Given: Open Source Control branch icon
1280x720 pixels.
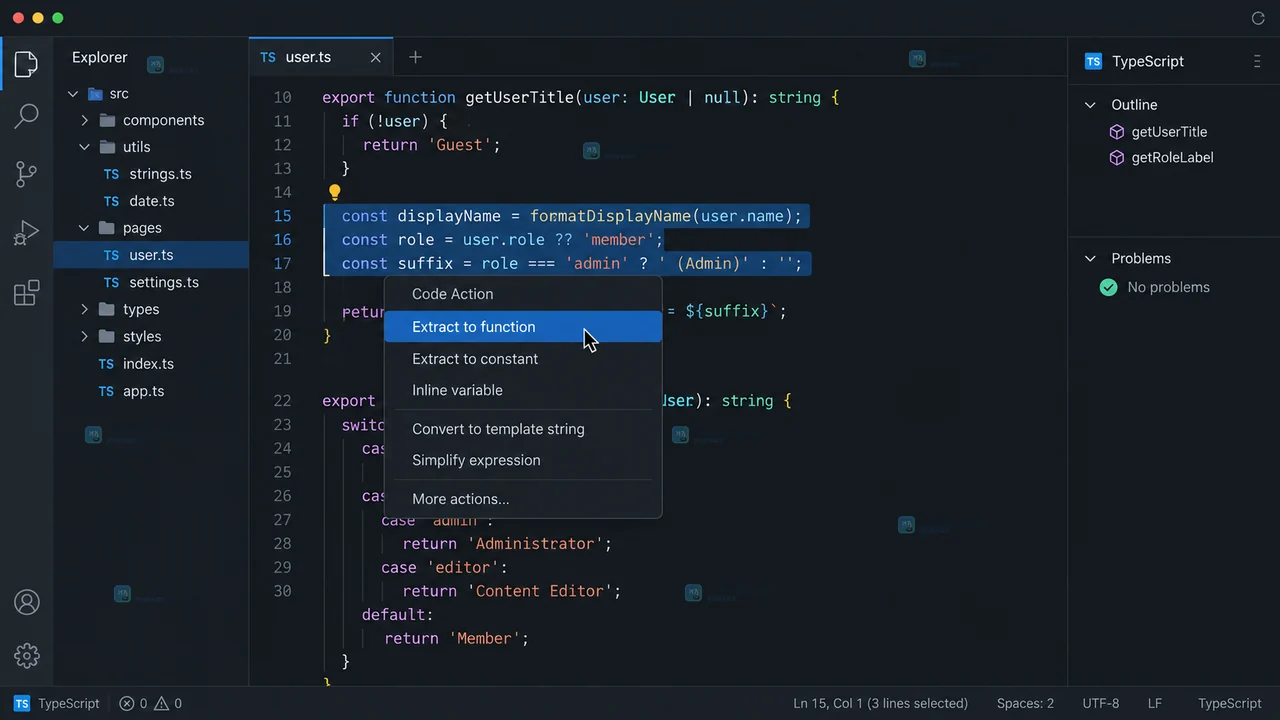Looking at the screenshot, I should [x=27, y=174].
